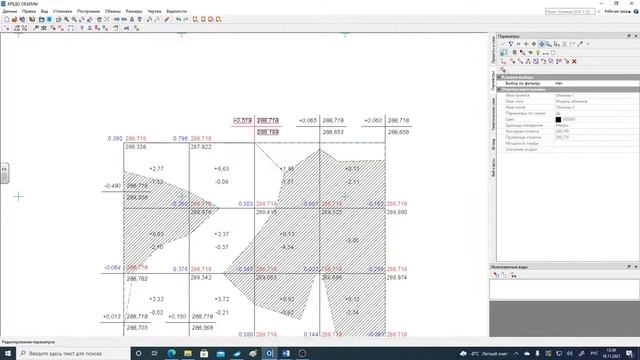Open the taskbar weather widget
This screenshot has height=360, width=640.
click(483, 353)
